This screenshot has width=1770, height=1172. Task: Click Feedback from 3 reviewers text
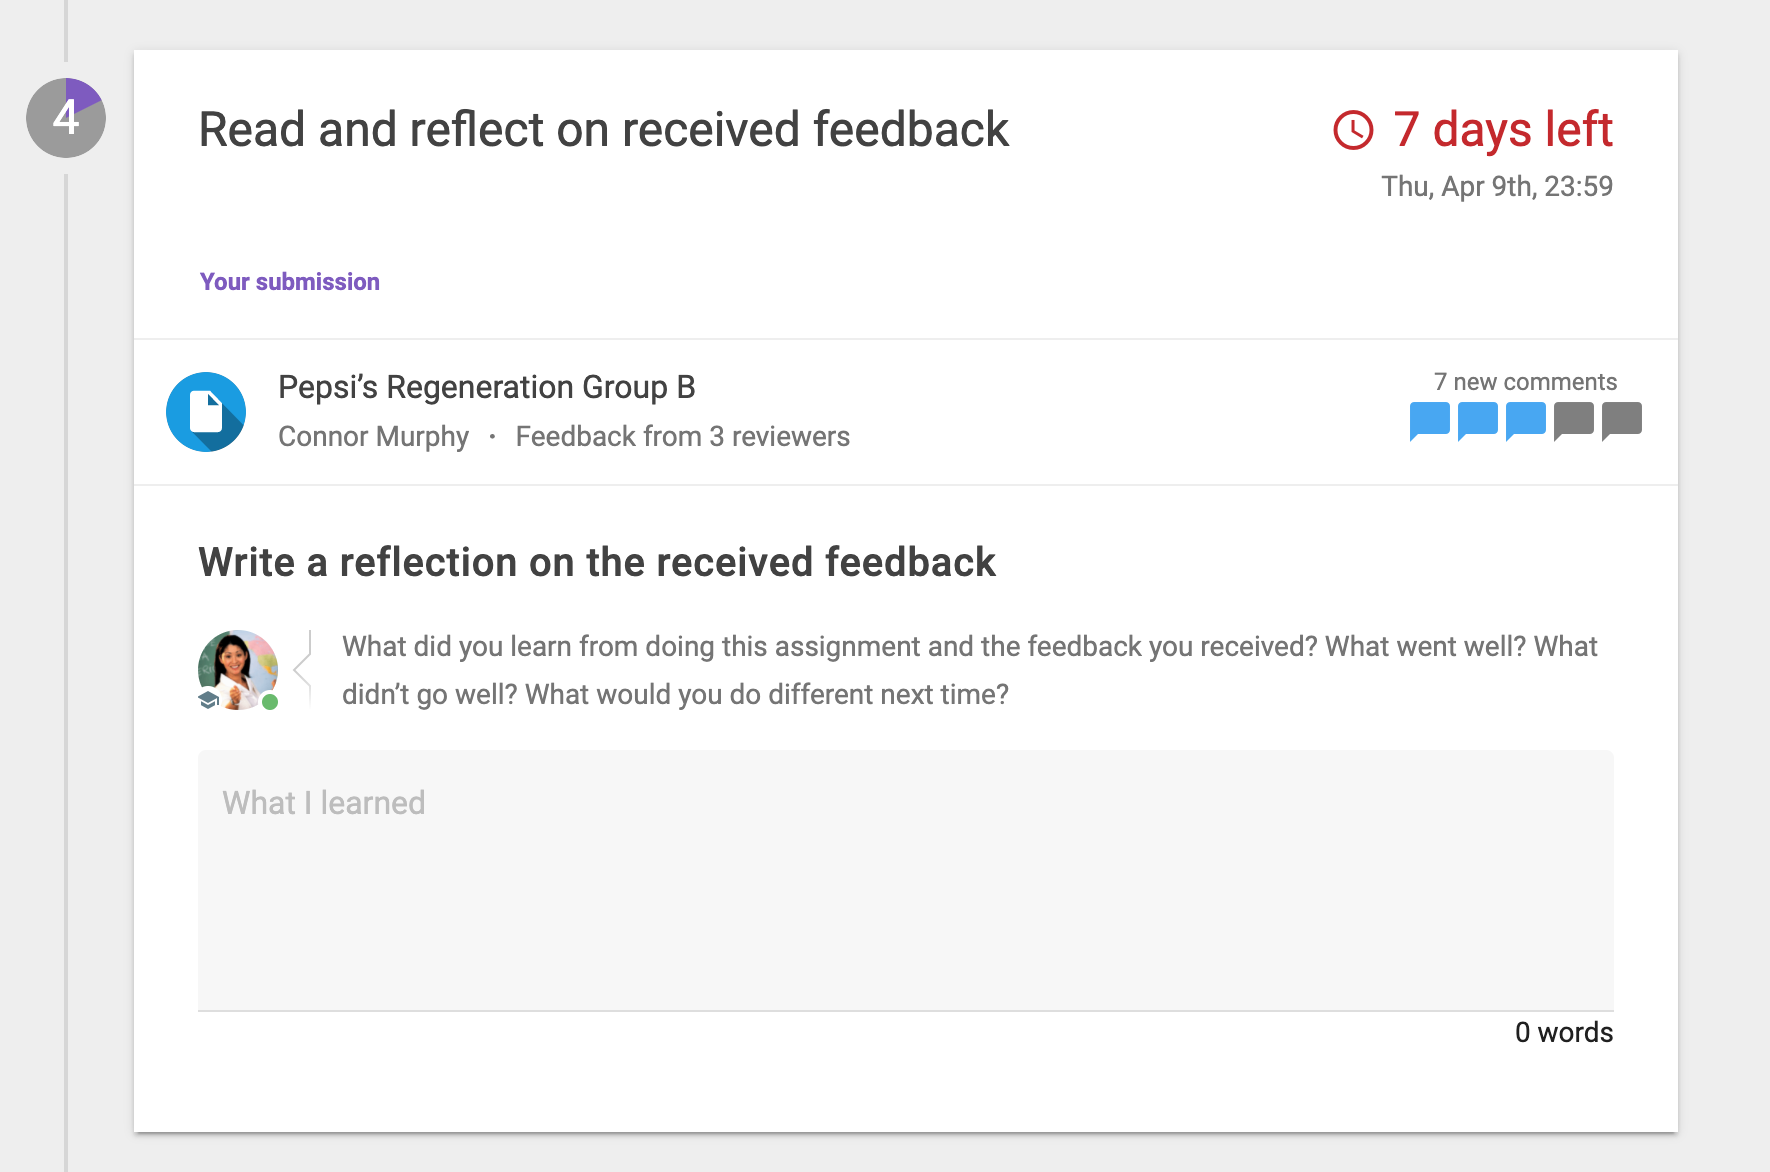click(682, 437)
